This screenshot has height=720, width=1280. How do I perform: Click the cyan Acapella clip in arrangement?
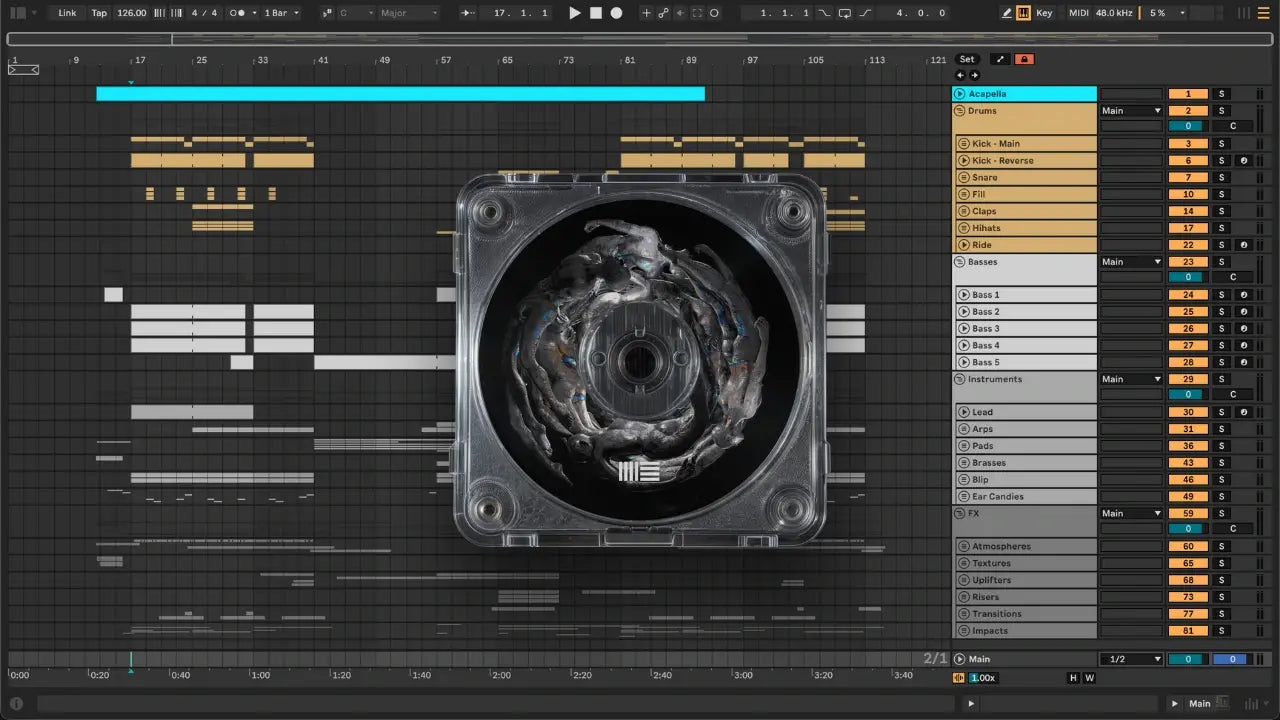pos(400,94)
